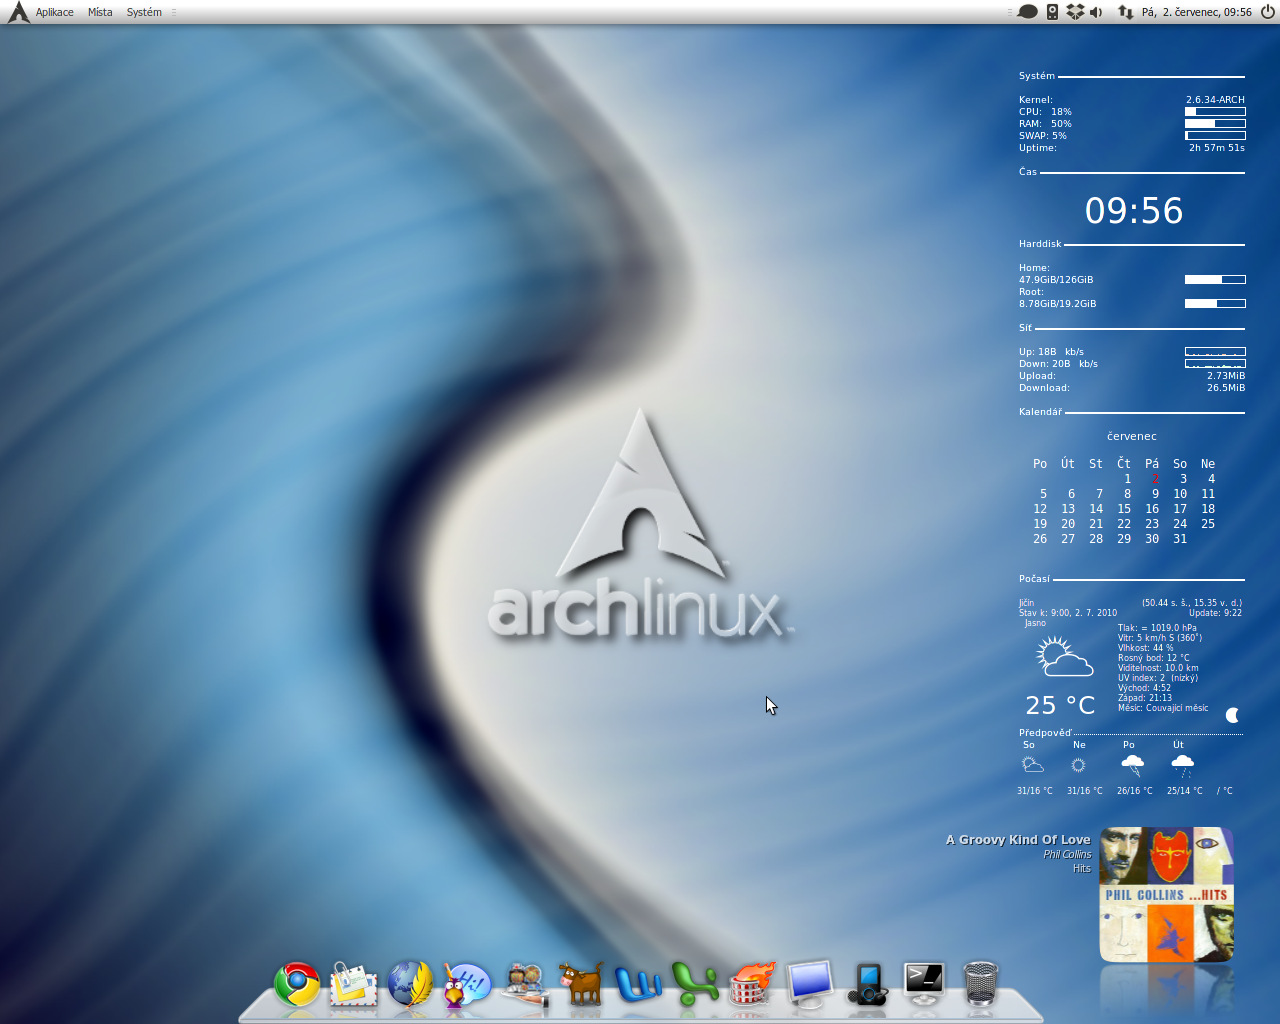Image resolution: width=1280 pixels, height=1024 pixels.
Task: Open the blue W word processor icon
Action: pyautogui.click(x=638, y=985)
